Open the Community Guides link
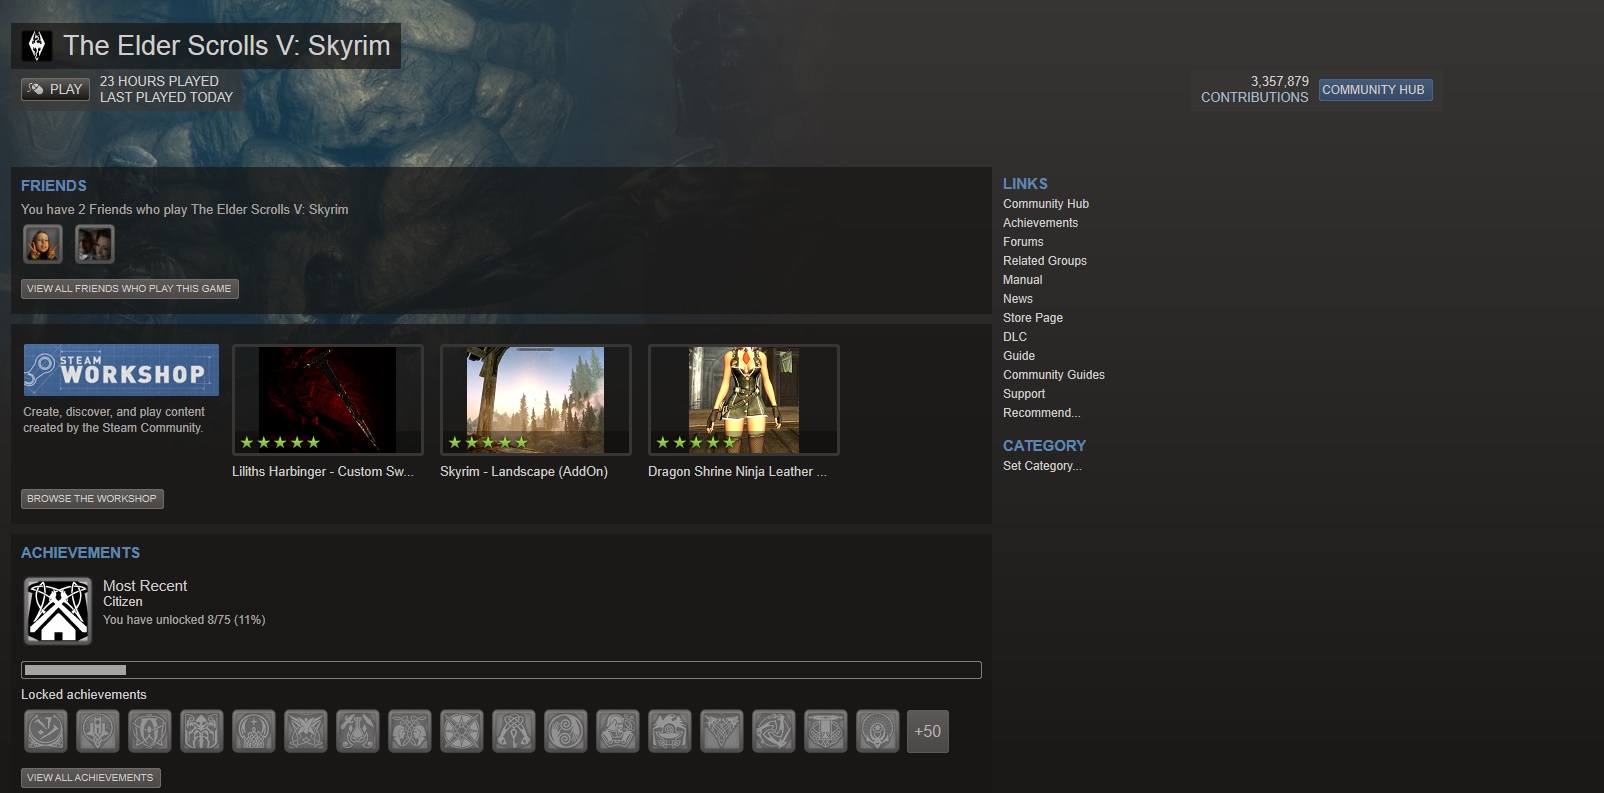Viewport: 1604px width, 793px height. pyautogui.click(x=1054, y=375)
